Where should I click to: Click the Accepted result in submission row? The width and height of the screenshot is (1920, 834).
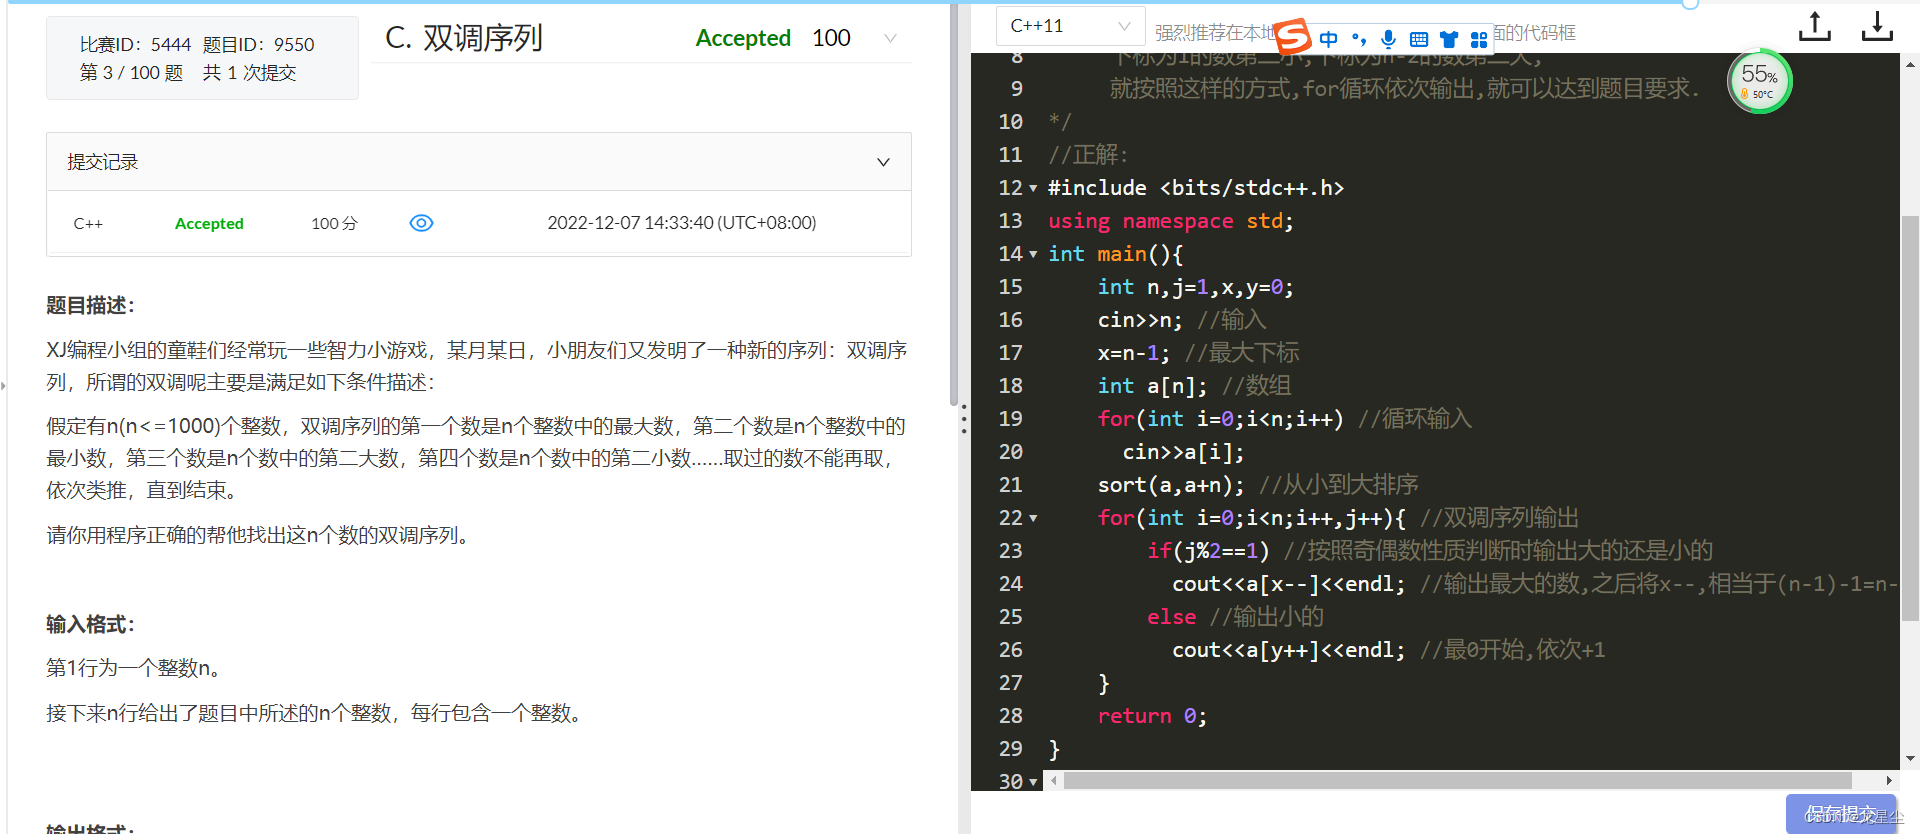(209, 223)
